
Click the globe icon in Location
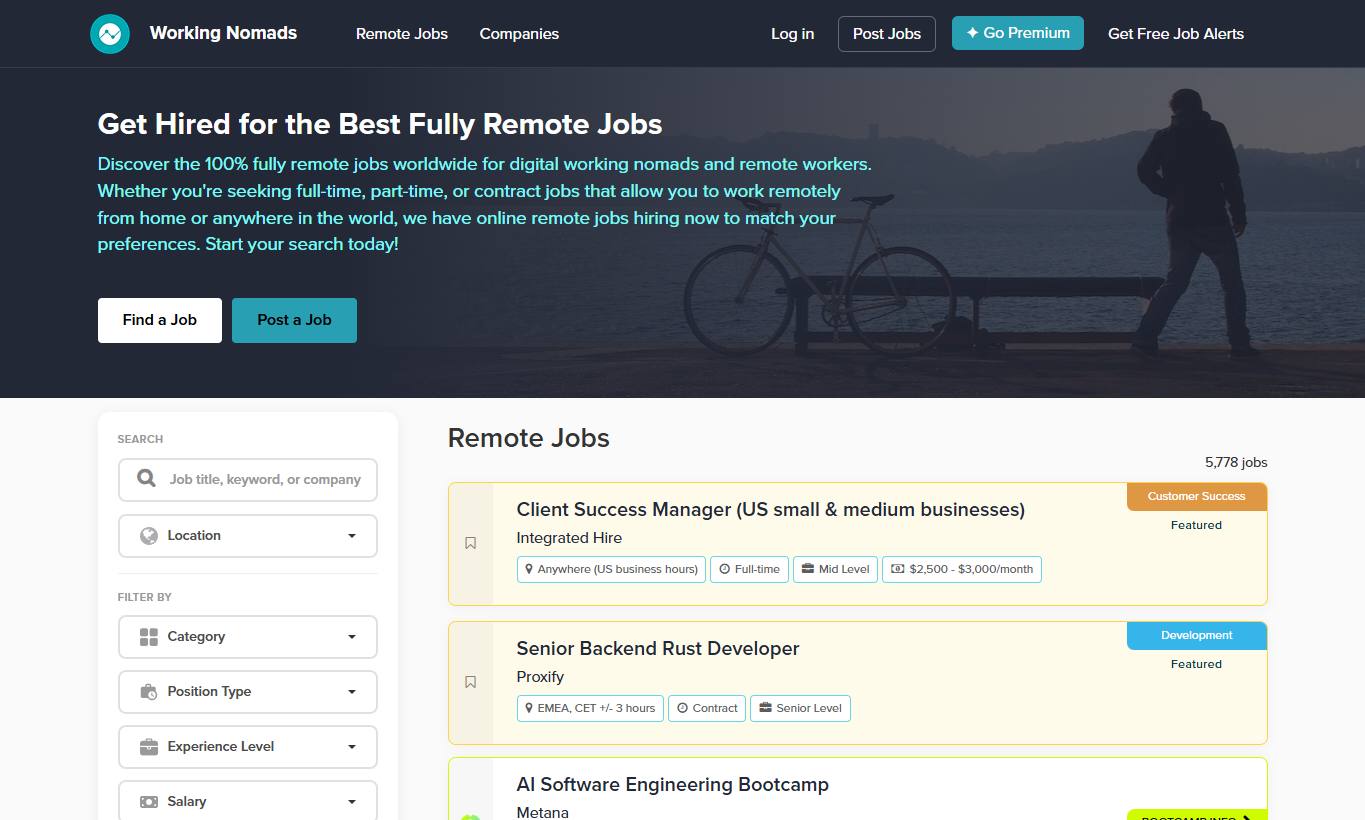(149, 536)
